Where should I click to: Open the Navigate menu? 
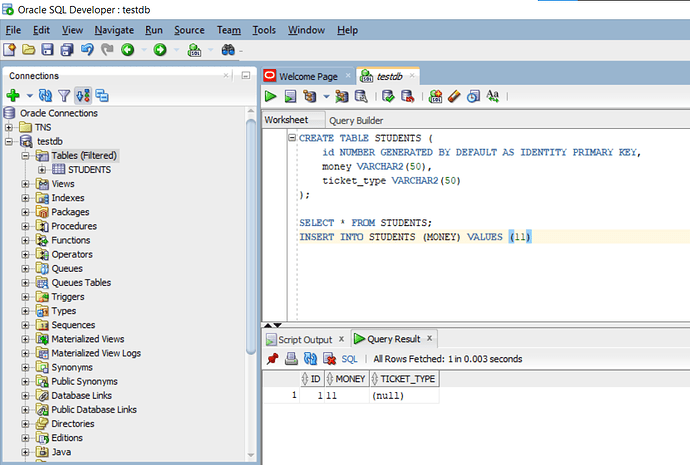(114, 30)
